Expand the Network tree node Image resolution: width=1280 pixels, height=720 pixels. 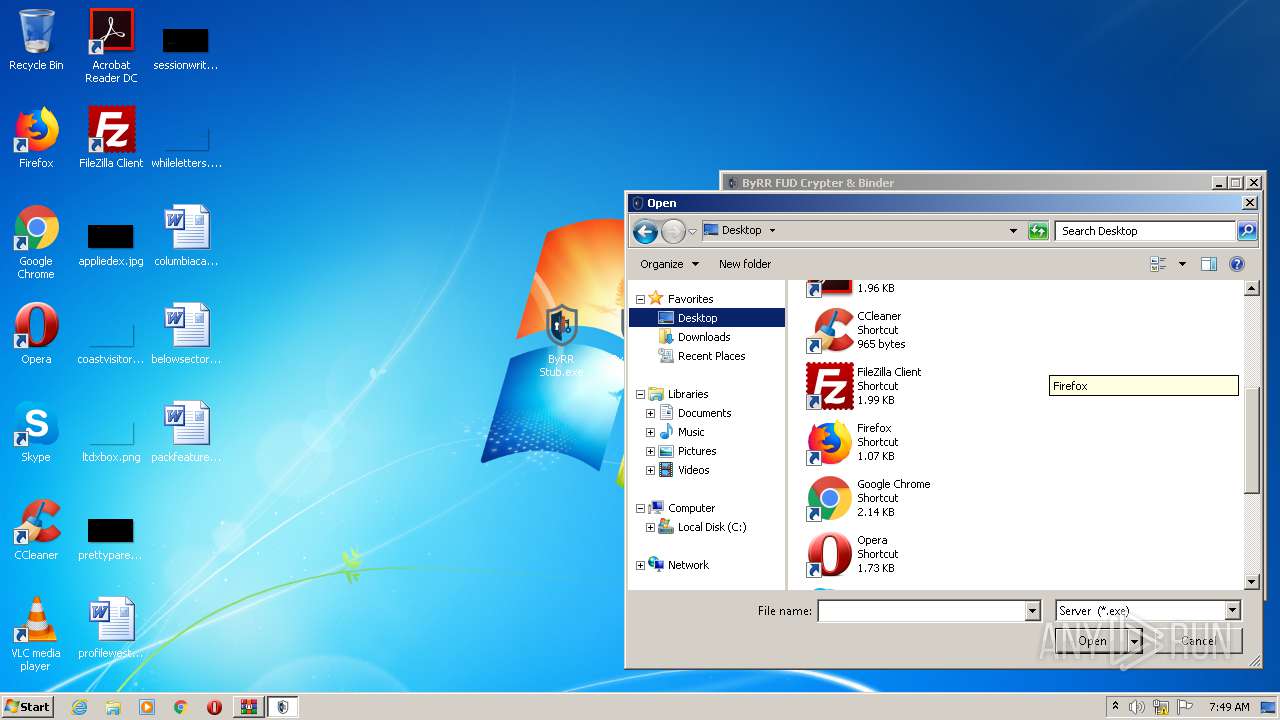(x=641, y=565)
